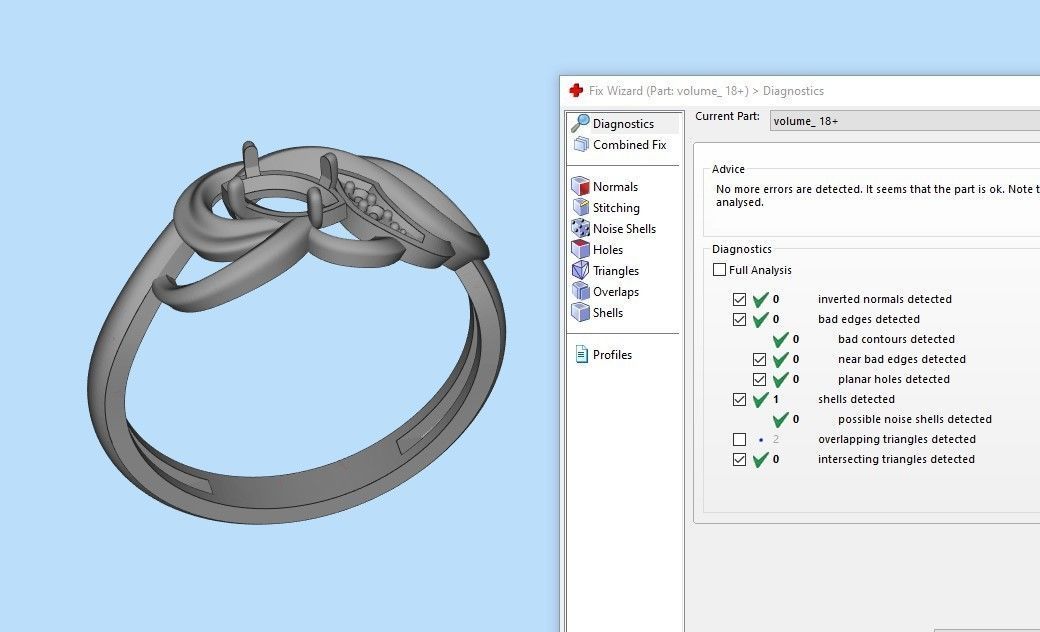This screenshot has width=1040, height=632.
Task: Click the 'shells detected' label
Action: point(856,399)
